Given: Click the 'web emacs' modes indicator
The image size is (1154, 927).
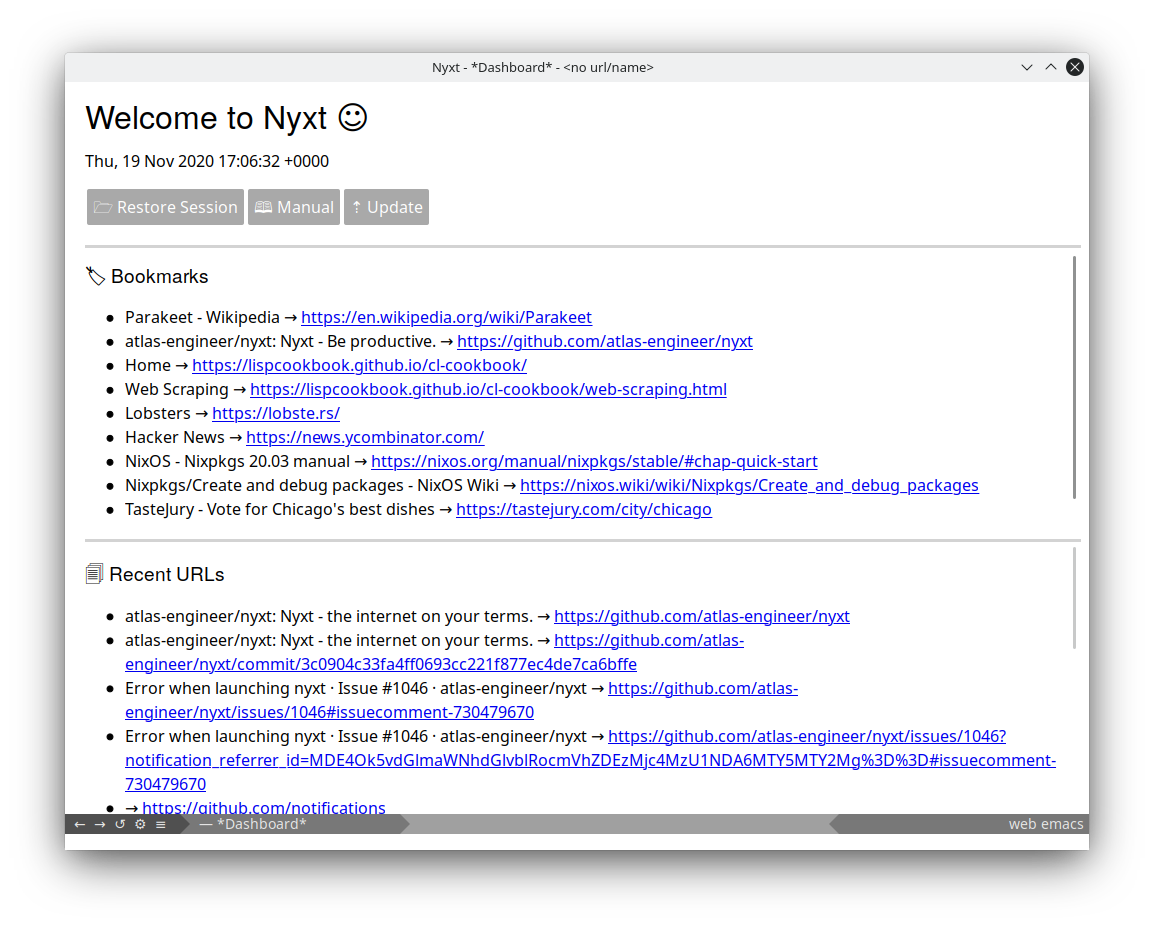Looking at the screenshot, I should coord(1045,825).
